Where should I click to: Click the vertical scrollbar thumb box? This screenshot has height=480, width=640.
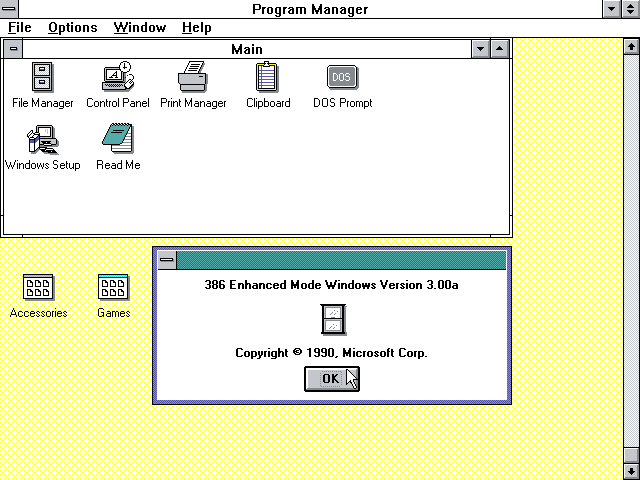[x=631, y=456]
